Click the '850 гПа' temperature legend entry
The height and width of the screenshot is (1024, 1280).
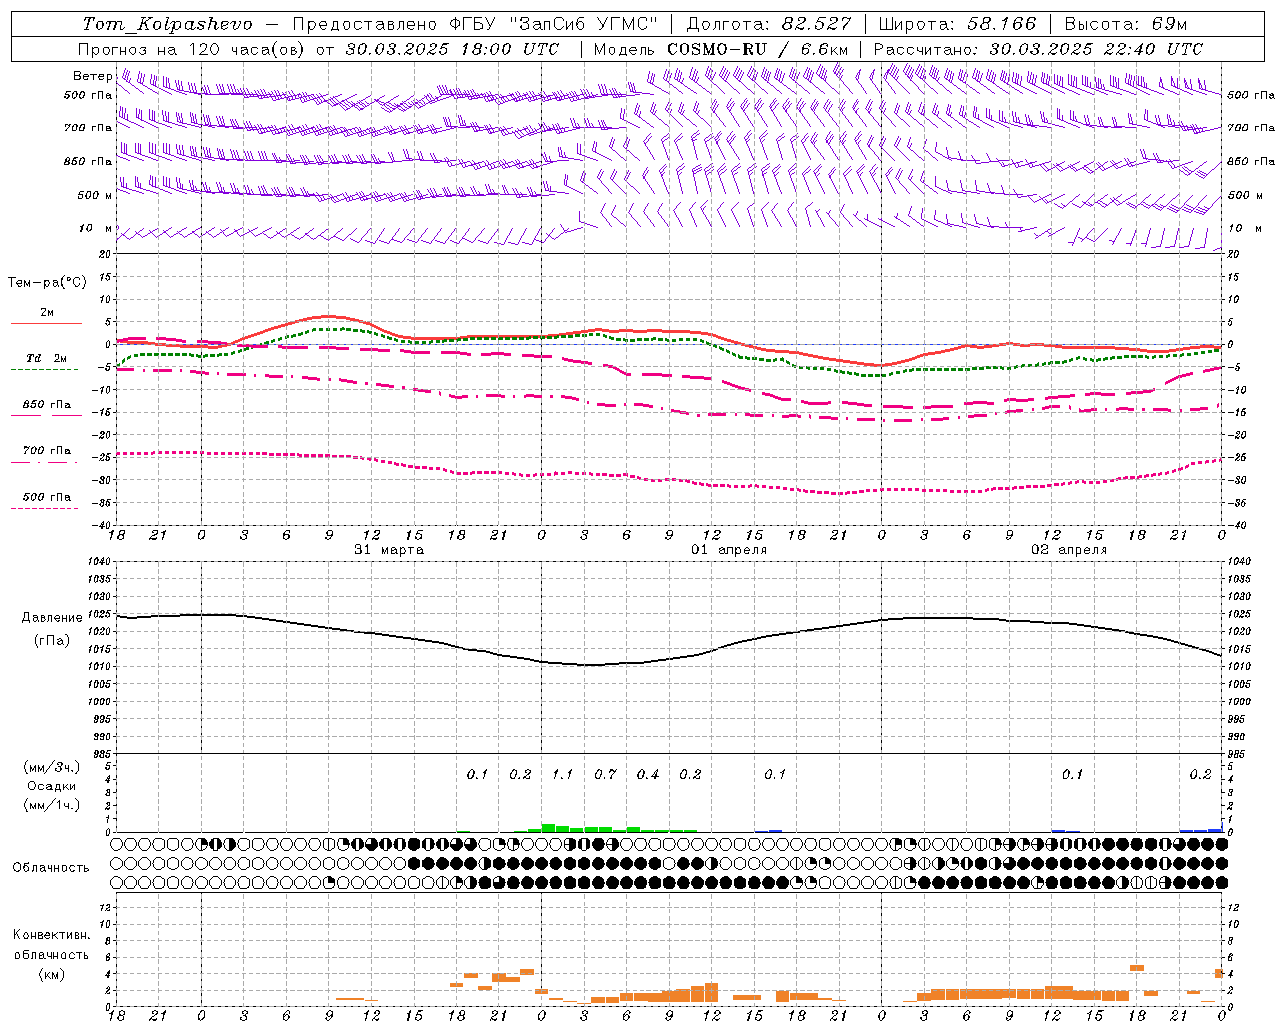[47, 405]
